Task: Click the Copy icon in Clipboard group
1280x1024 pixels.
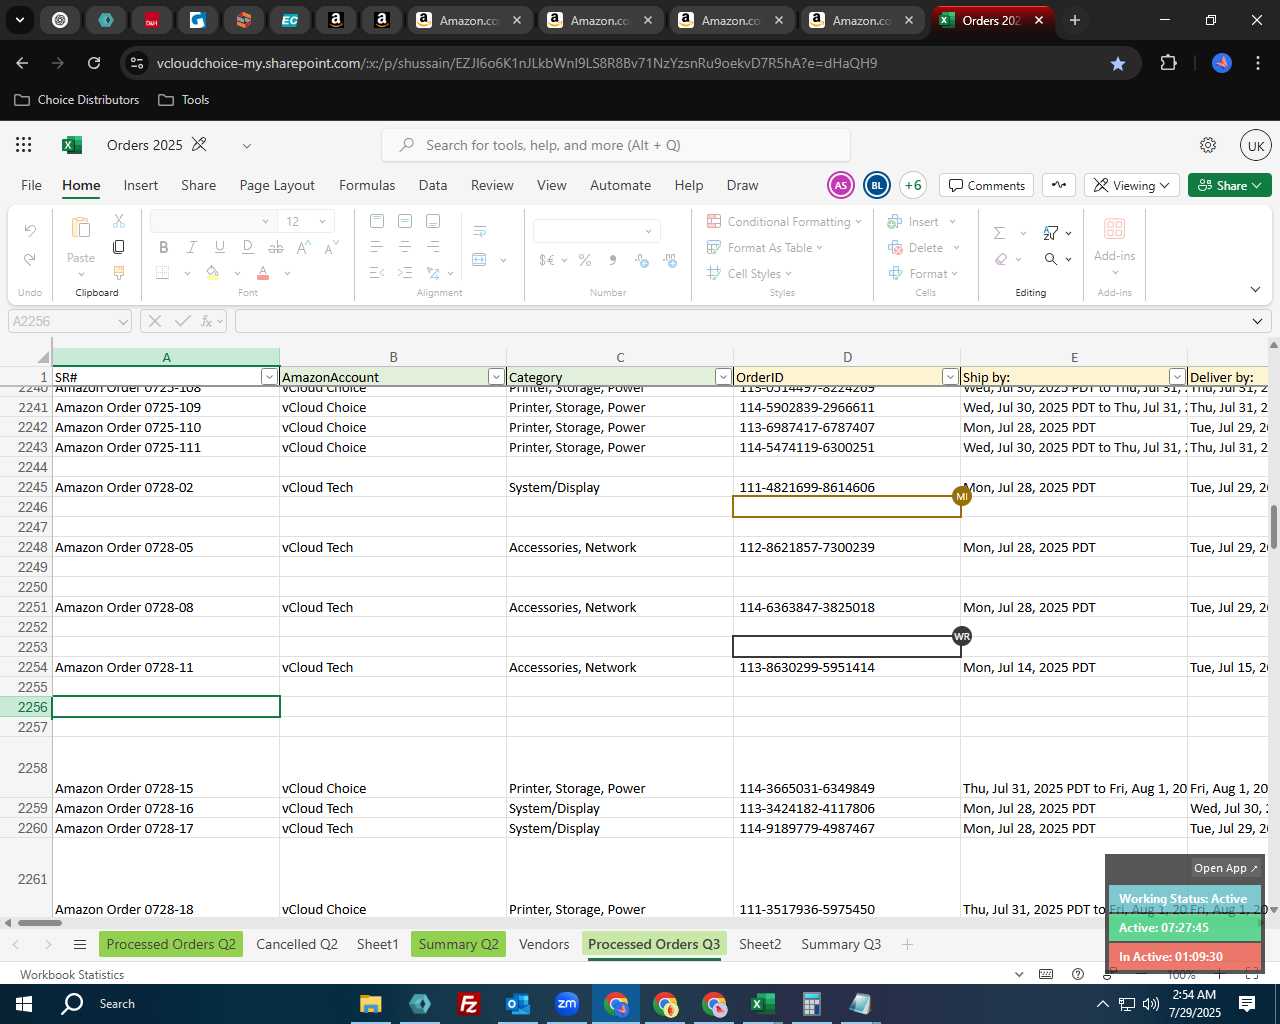Action: coord(119,247)
